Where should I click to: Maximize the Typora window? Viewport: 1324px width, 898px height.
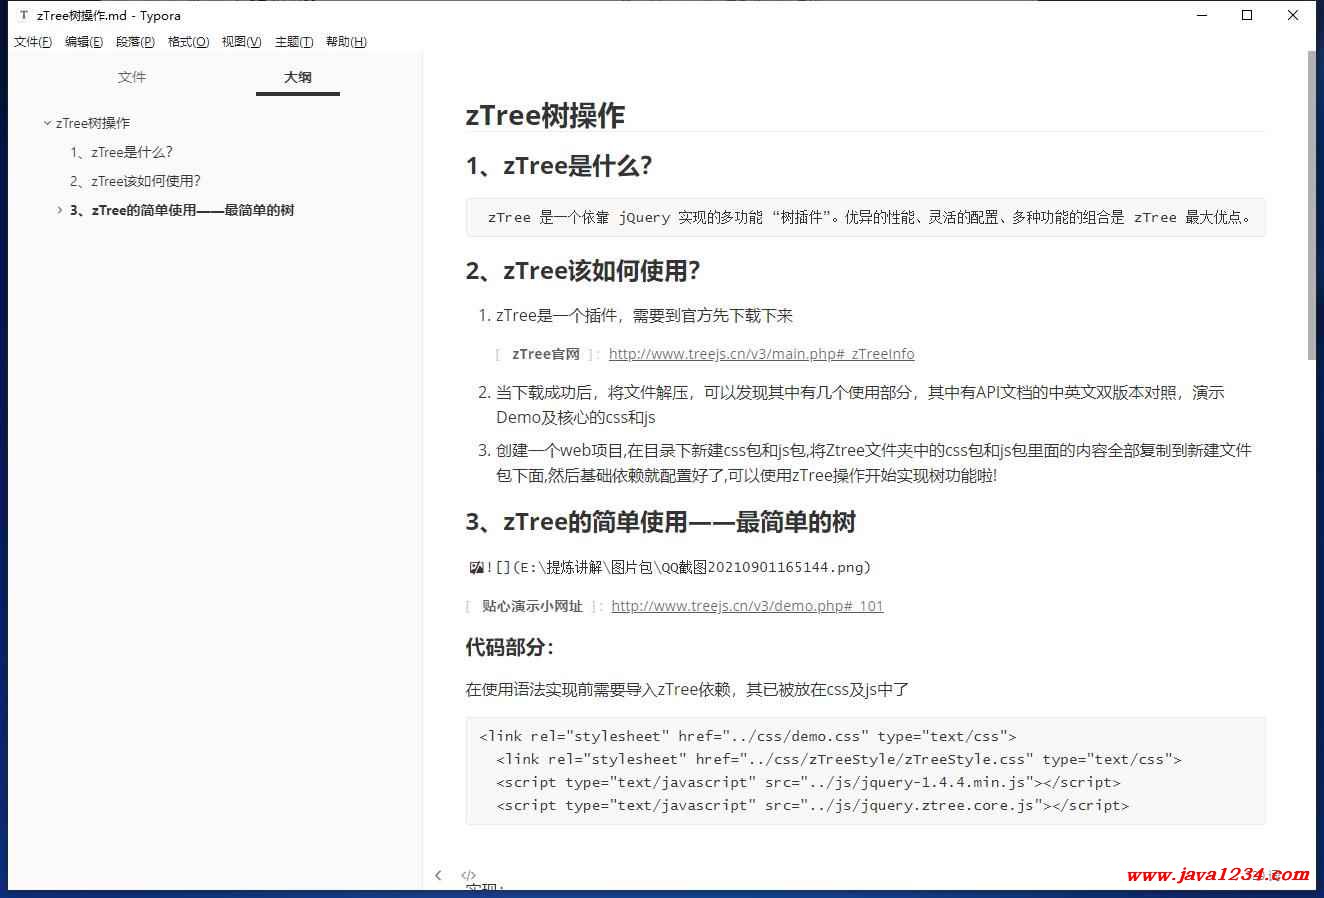coord(1247,15)
